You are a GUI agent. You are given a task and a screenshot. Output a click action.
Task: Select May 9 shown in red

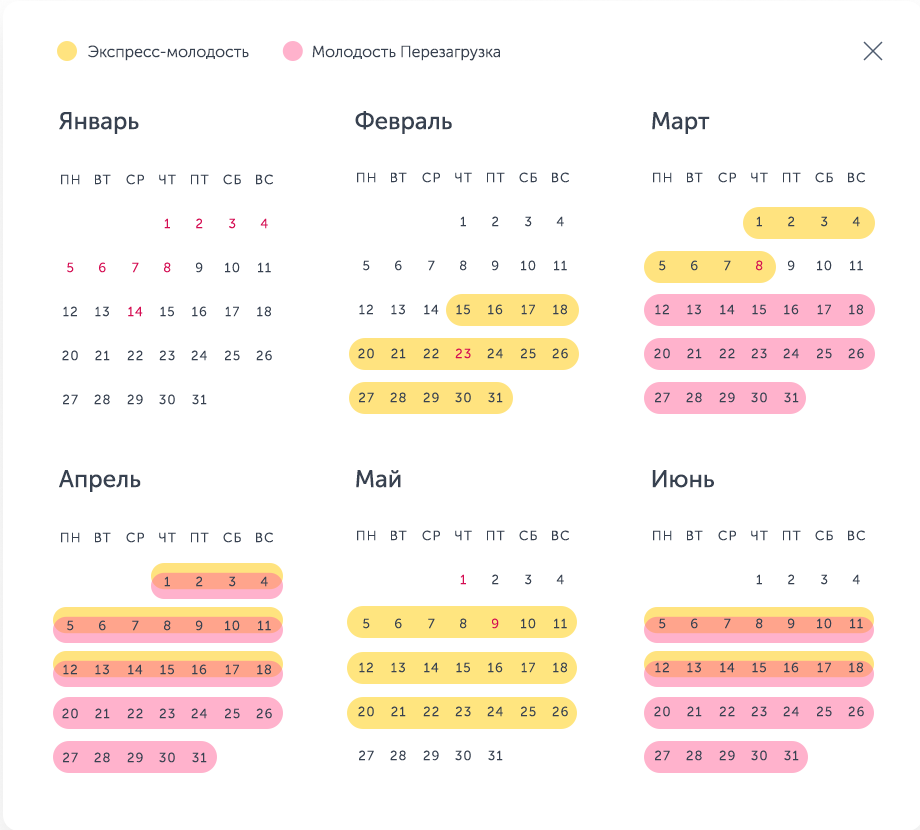click(x=495, y=624)
